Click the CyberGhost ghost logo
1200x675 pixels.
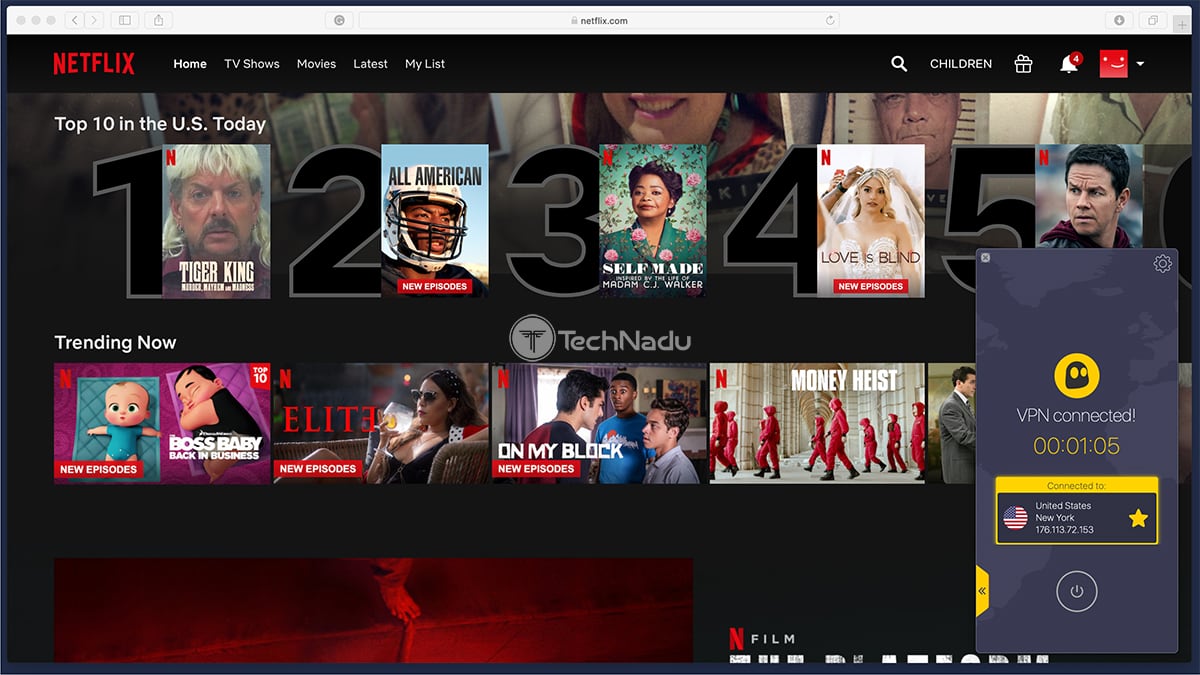click(x=1076, y=376)
